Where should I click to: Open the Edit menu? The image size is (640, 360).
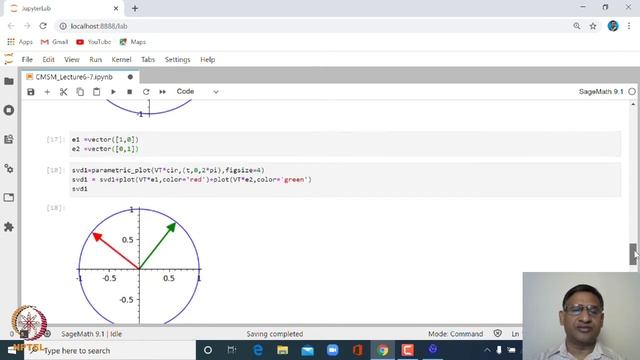pos(48,60)
